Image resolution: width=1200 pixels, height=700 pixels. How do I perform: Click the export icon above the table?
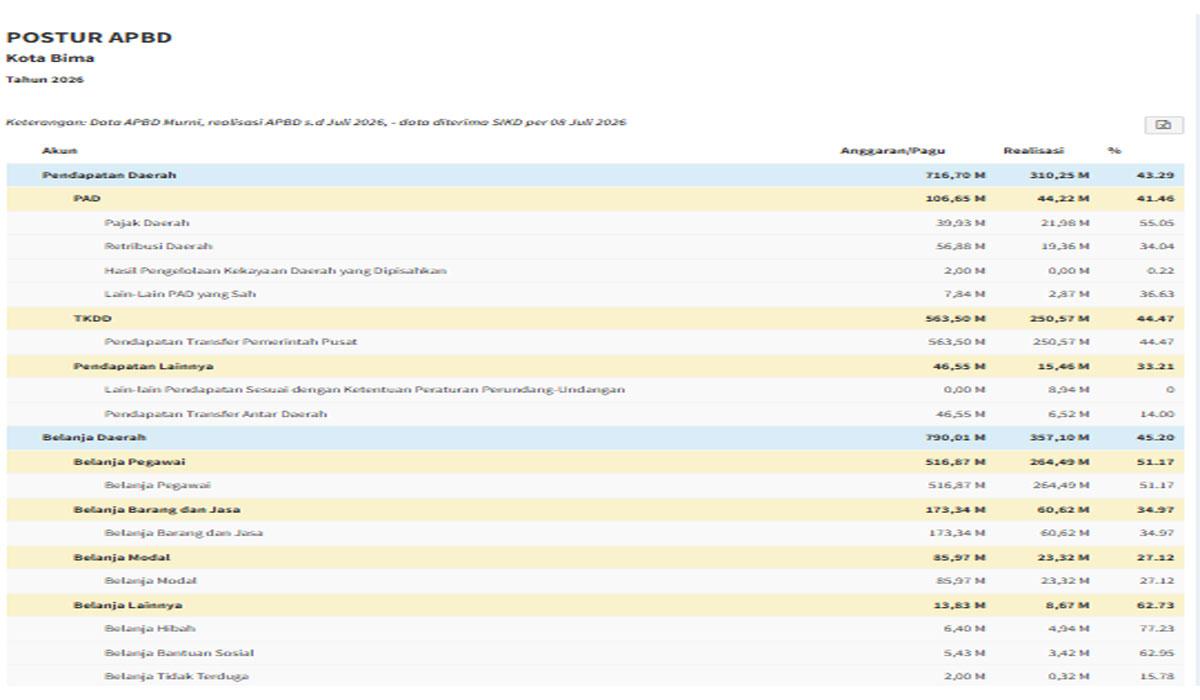tap(1163, 125)
